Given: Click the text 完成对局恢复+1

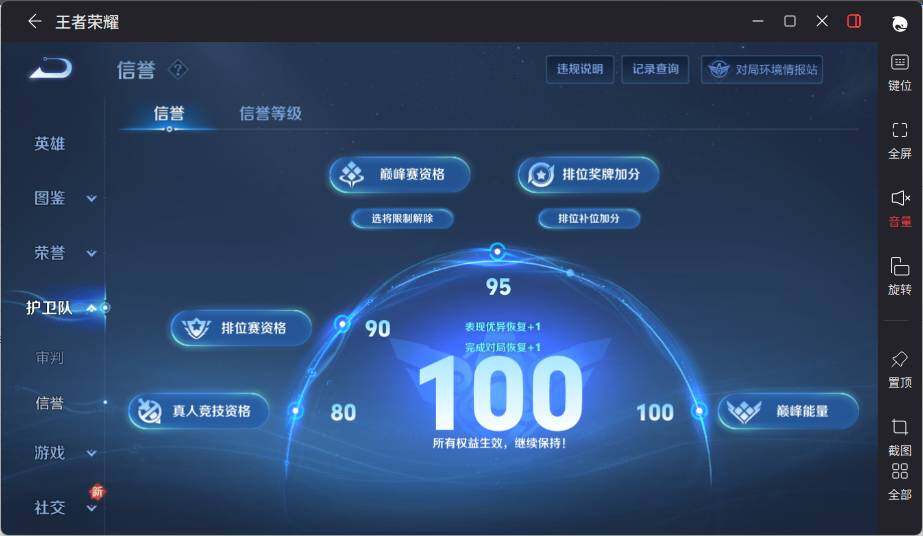Looking at the screenshot, I should click(x=503, y=347).
